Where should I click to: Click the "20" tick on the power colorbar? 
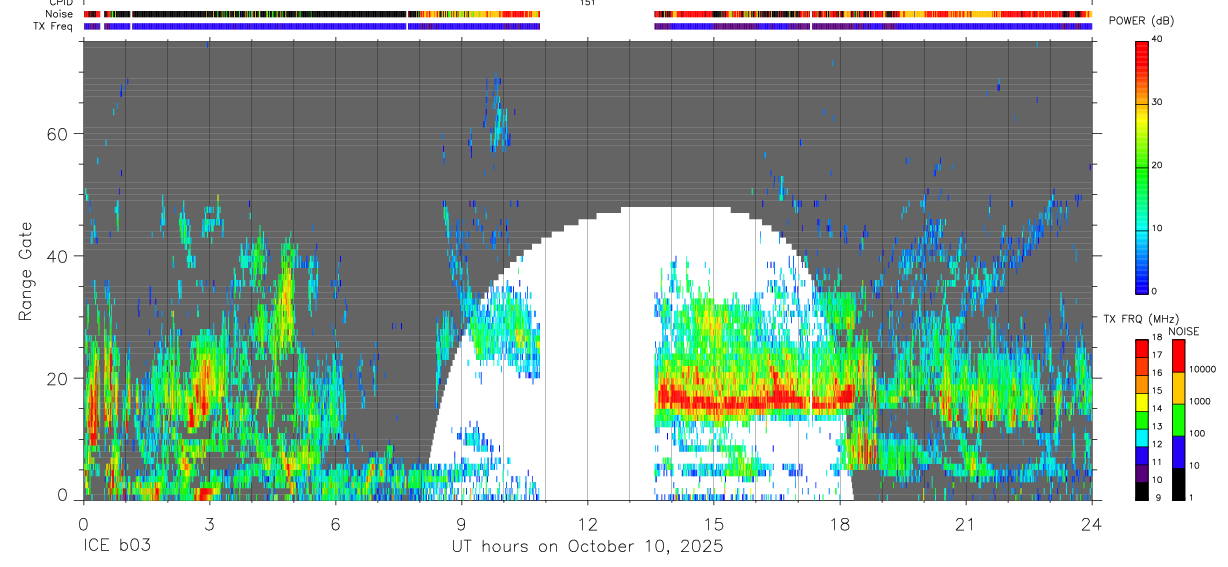(1157, 166)
